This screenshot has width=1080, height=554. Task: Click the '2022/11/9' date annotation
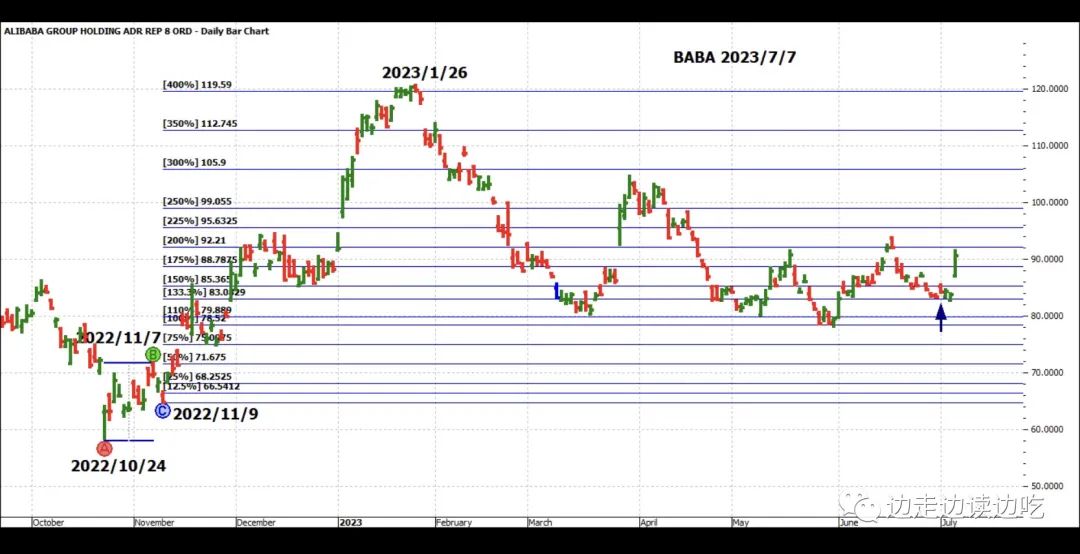coord(216,414)
